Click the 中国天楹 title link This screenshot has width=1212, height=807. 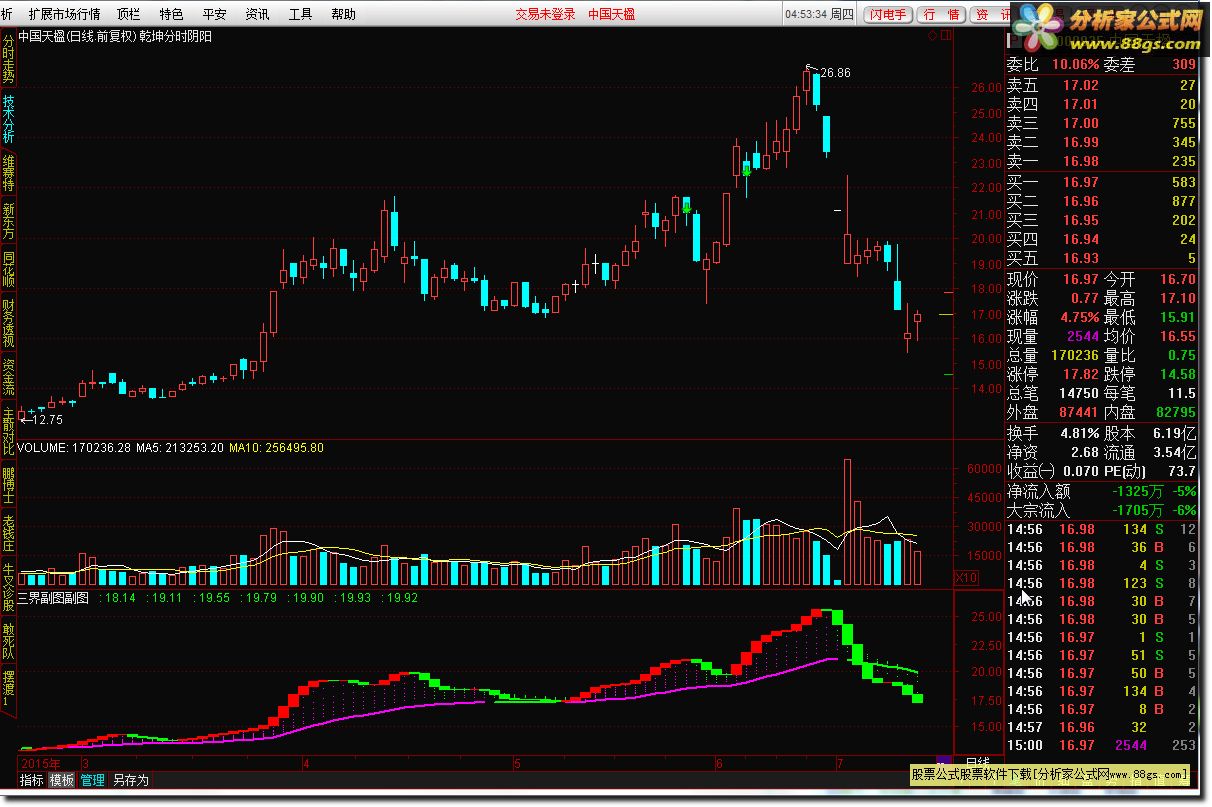click(x=611, y=14)
